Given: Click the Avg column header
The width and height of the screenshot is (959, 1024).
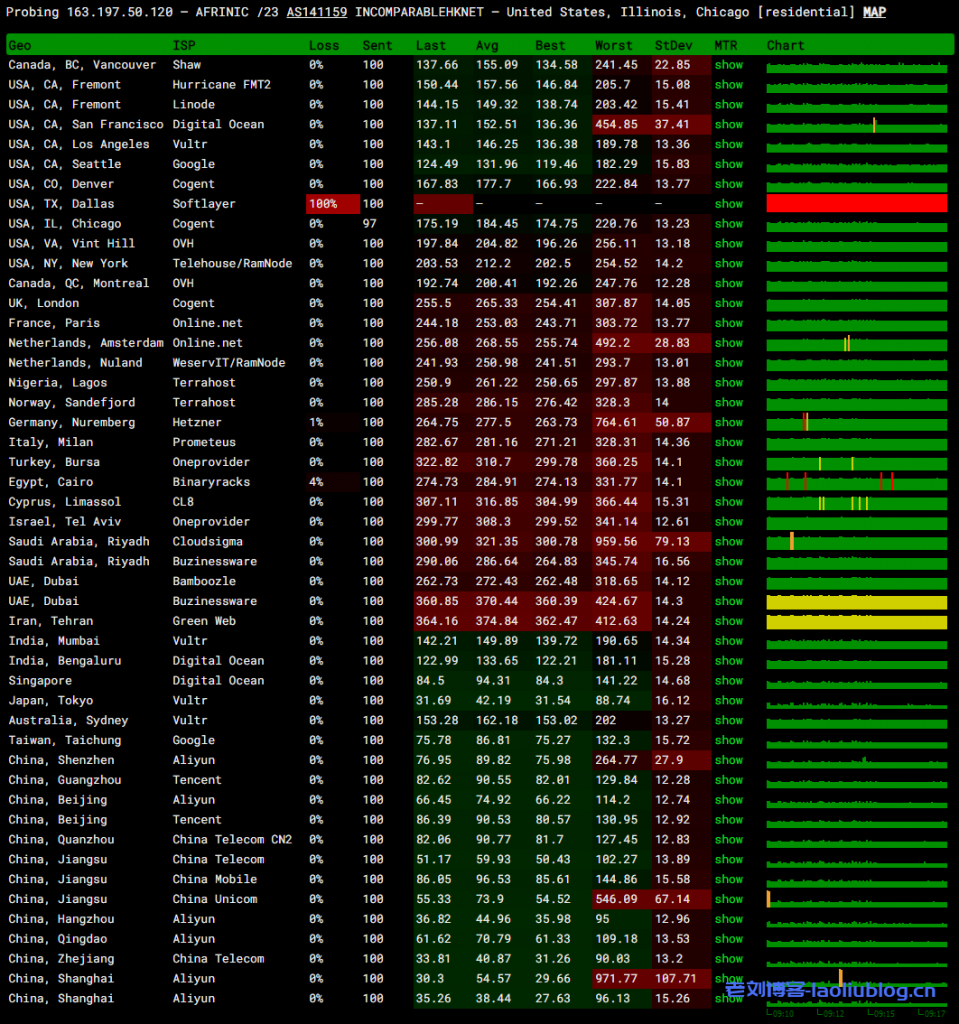Looking at the screenshot, I should pyautogui.click(x=487, y=45).
